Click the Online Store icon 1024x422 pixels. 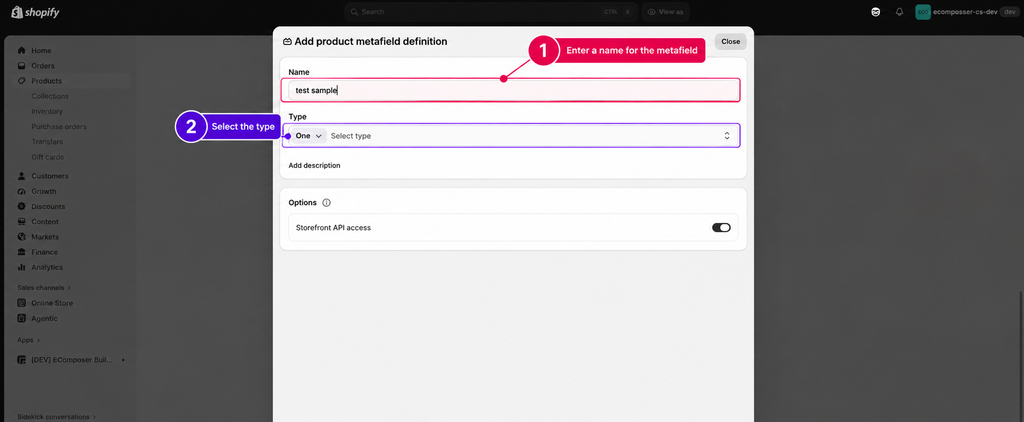[x=22, y=303]
